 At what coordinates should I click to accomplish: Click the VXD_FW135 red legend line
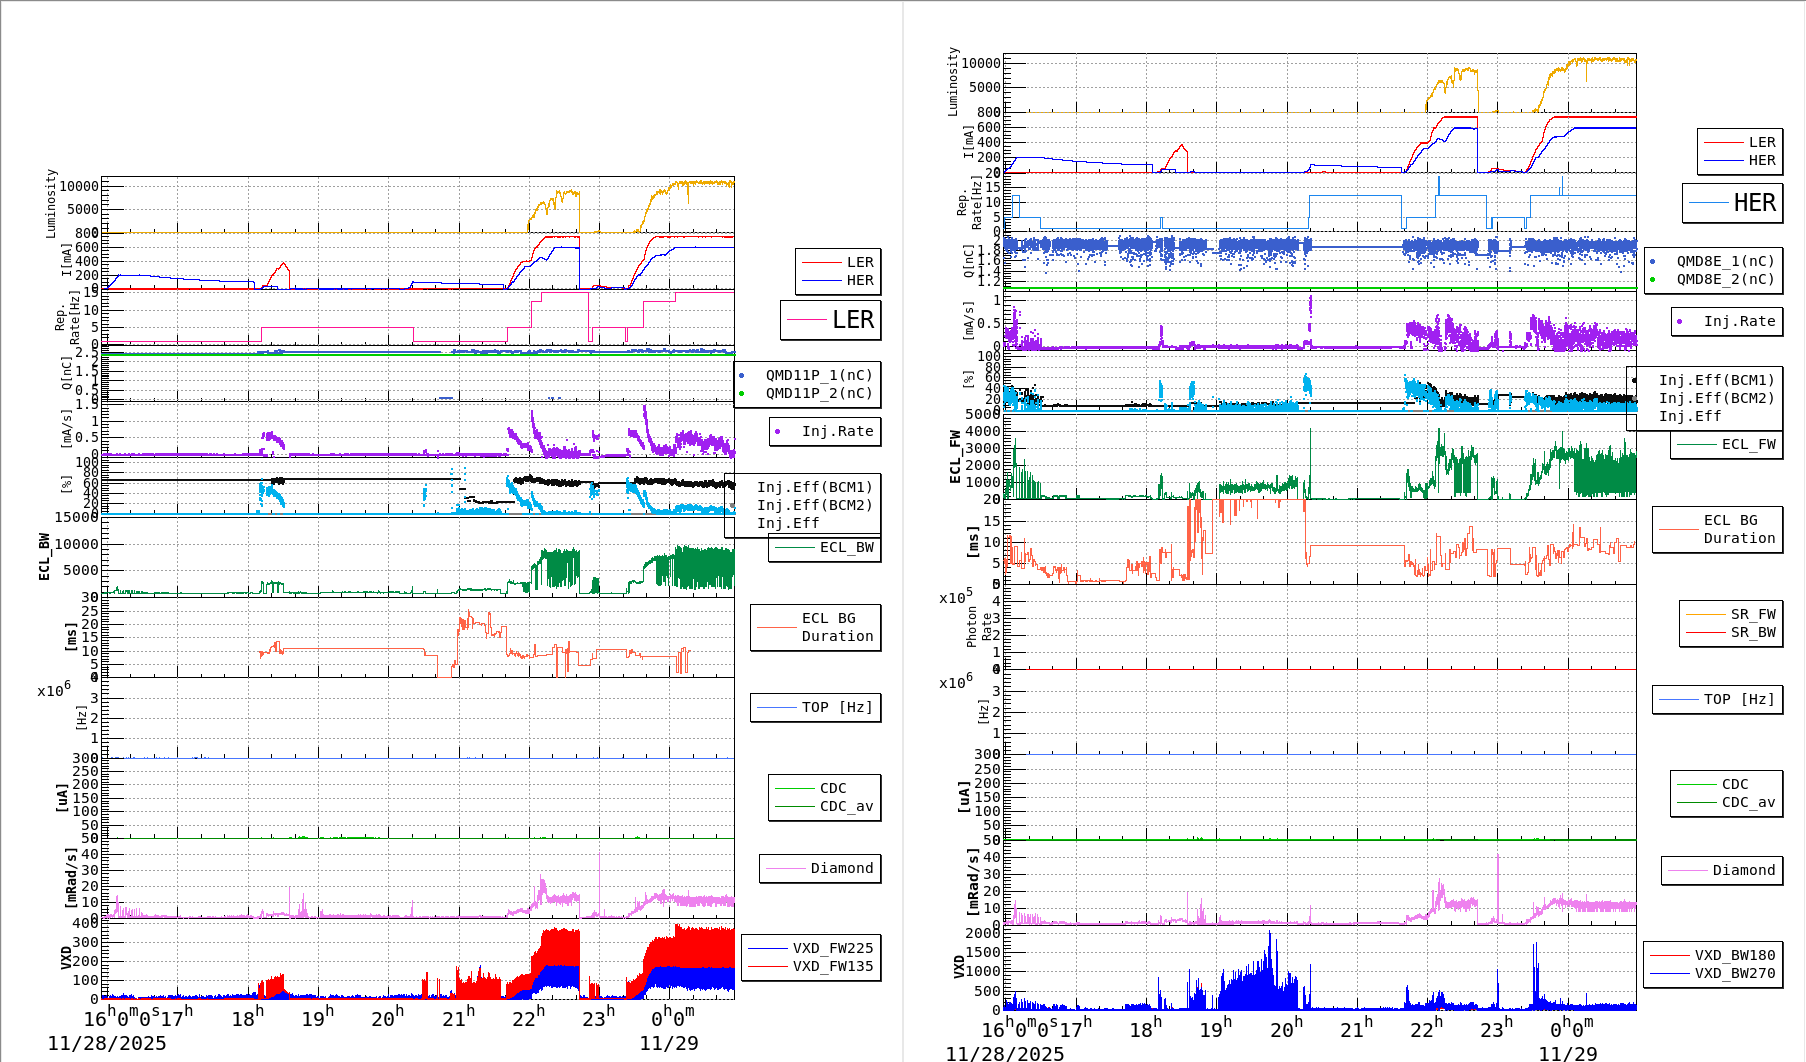(x=768, y=966)
